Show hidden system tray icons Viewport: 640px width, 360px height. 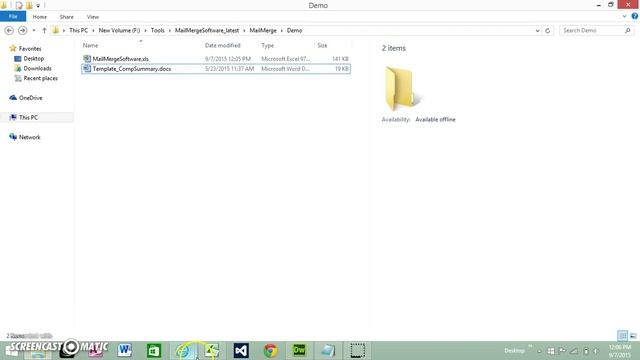540,351
